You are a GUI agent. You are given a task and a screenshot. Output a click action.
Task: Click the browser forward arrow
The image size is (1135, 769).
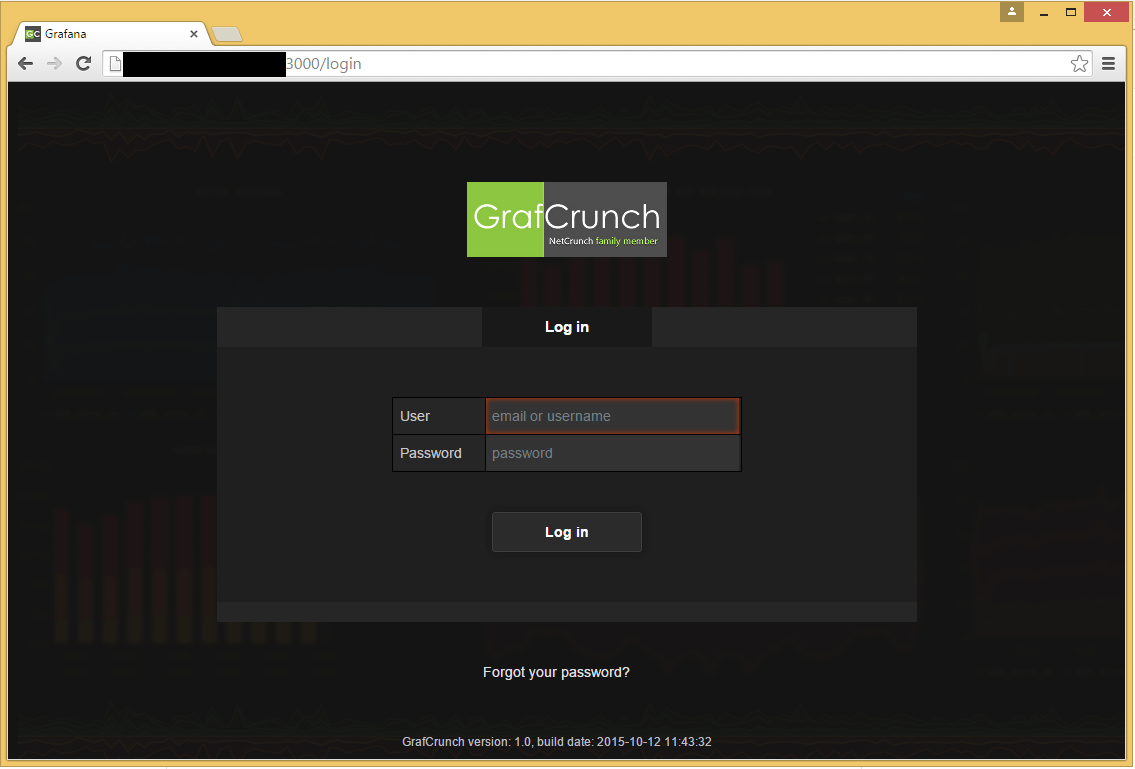[x=54, y=64]
